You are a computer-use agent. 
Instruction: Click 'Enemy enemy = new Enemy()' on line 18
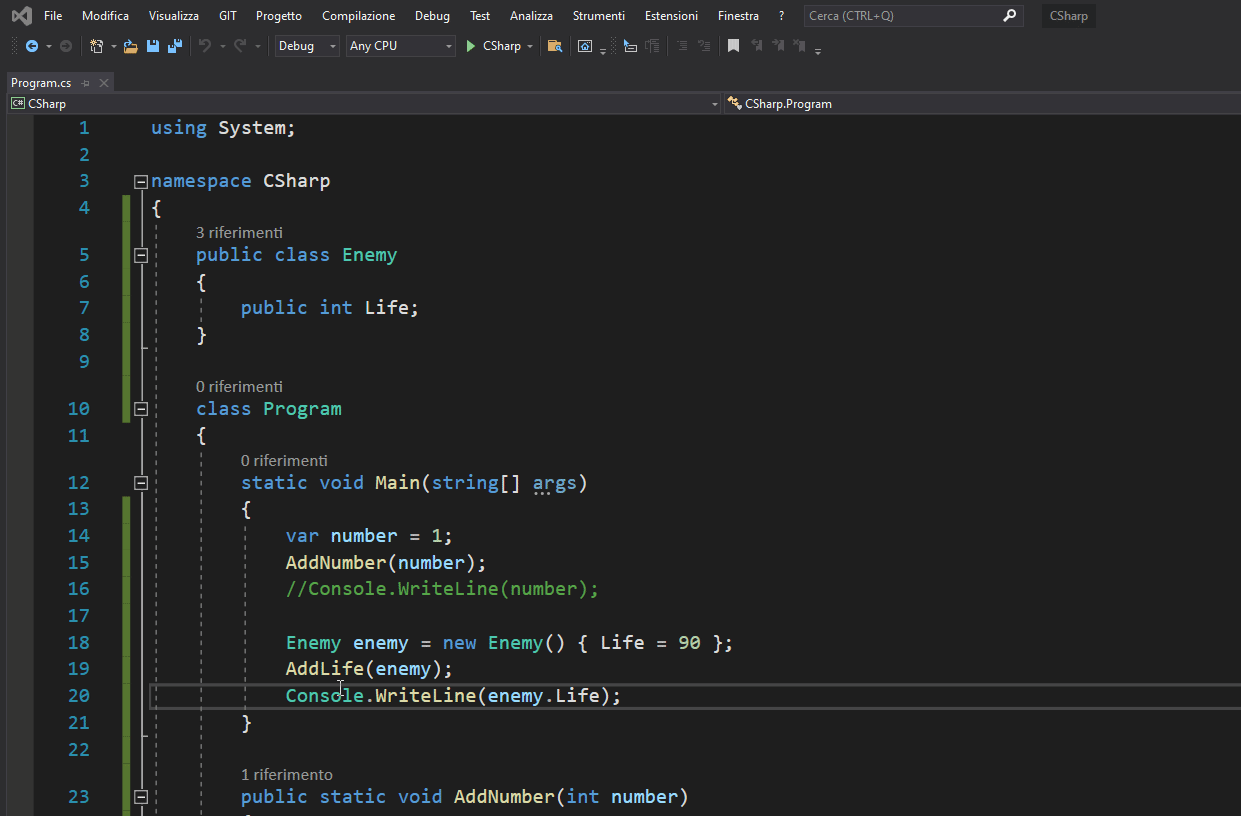(x=427, y=643)
